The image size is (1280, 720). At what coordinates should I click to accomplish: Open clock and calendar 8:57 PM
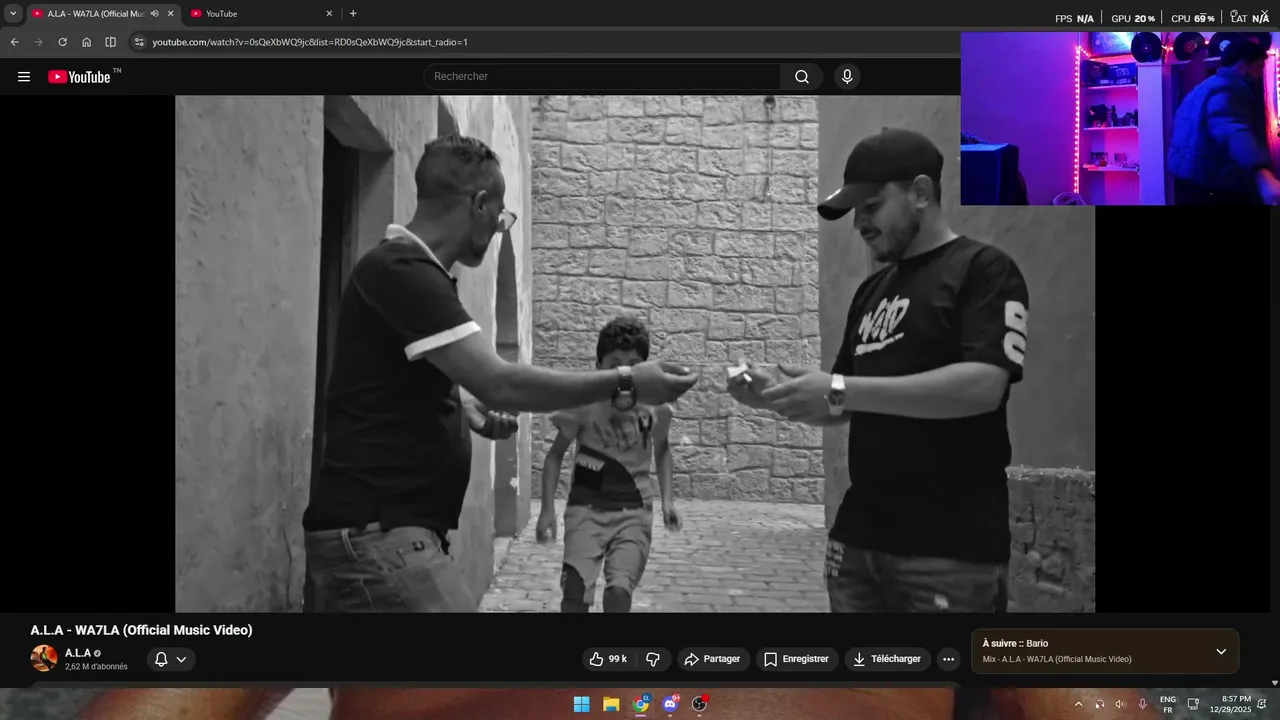pos(1230,704)
